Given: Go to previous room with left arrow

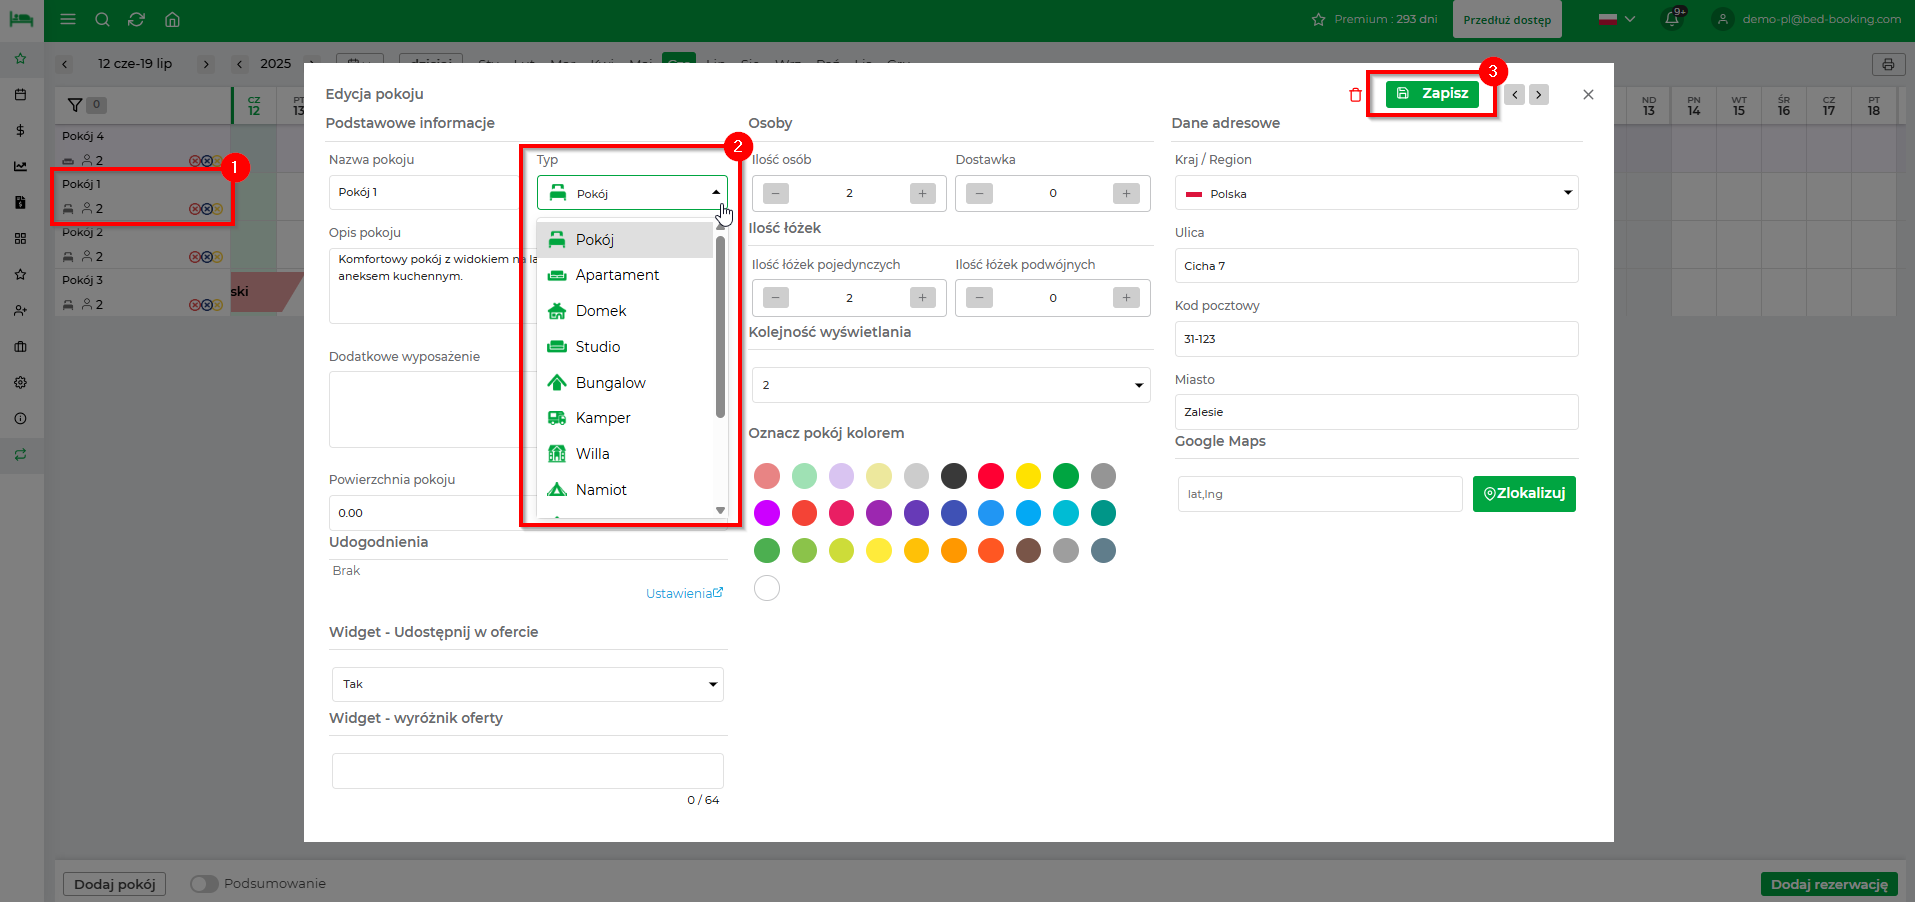Looking at the screenshot, I should coord(1515,95).
